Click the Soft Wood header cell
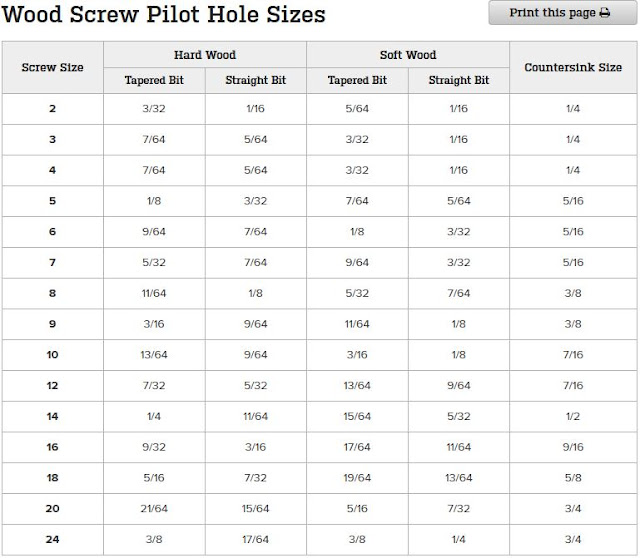The height and width of the screenshot is (558, 640). (x=408, y=55)
